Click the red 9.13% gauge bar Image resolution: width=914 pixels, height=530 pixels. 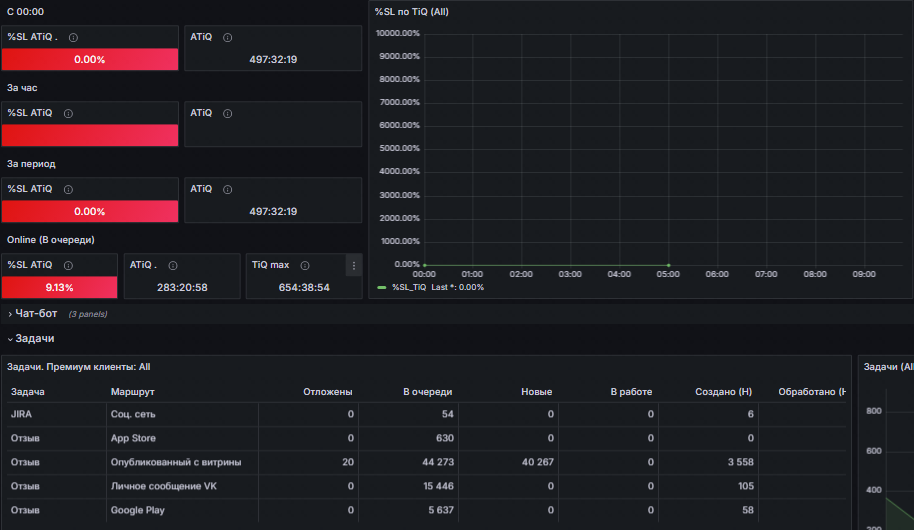point(59,287)
